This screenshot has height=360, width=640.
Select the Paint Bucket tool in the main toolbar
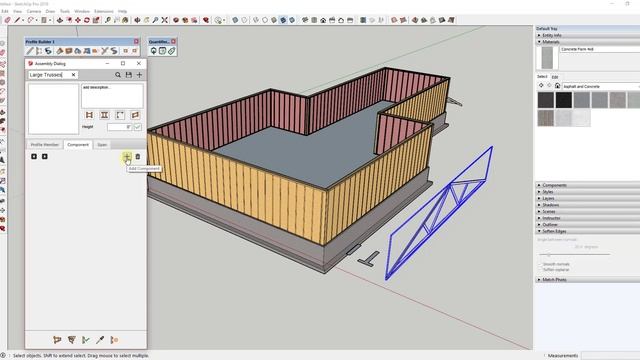125,20
